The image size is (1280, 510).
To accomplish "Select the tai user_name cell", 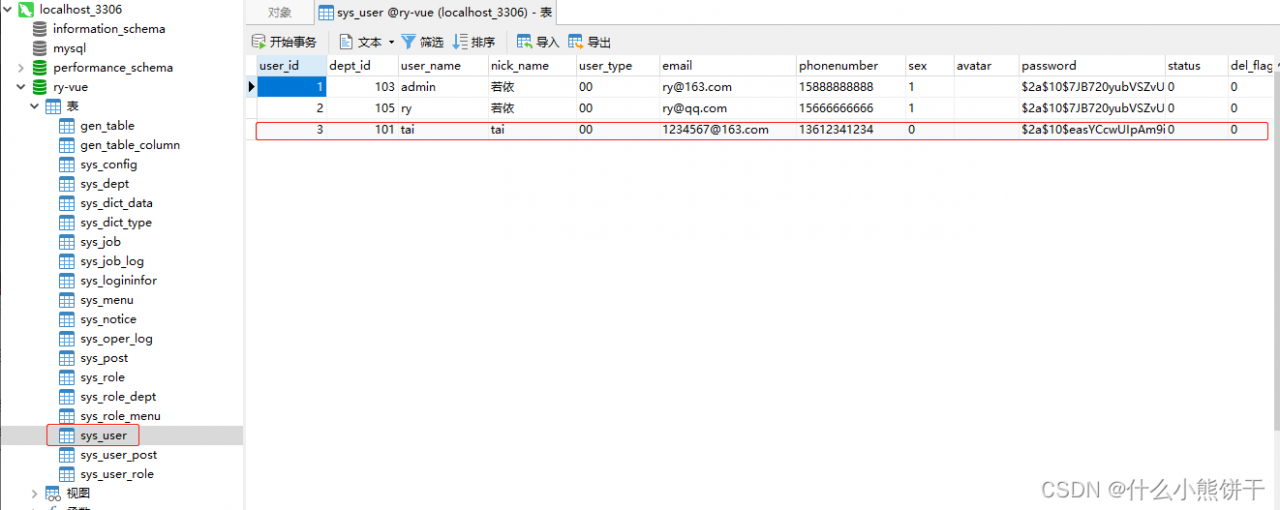I will [x=443, y=130].
